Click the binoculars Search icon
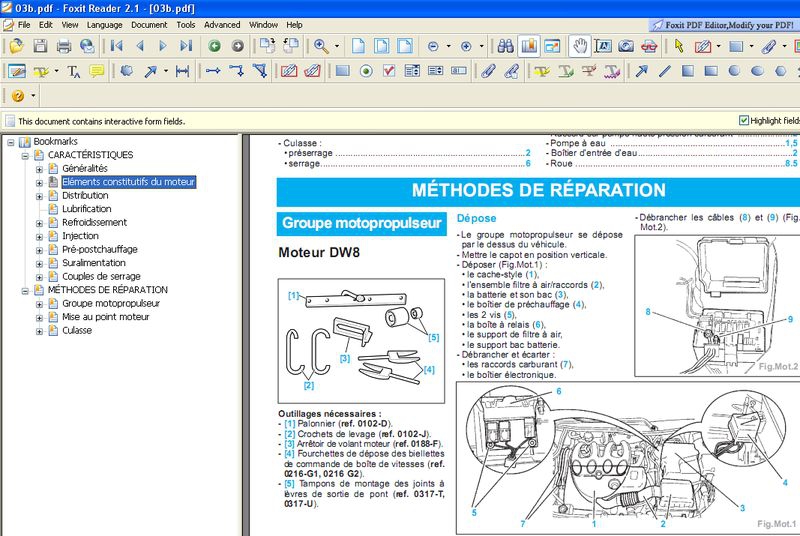The image size is (800, 536). (505, 46)
